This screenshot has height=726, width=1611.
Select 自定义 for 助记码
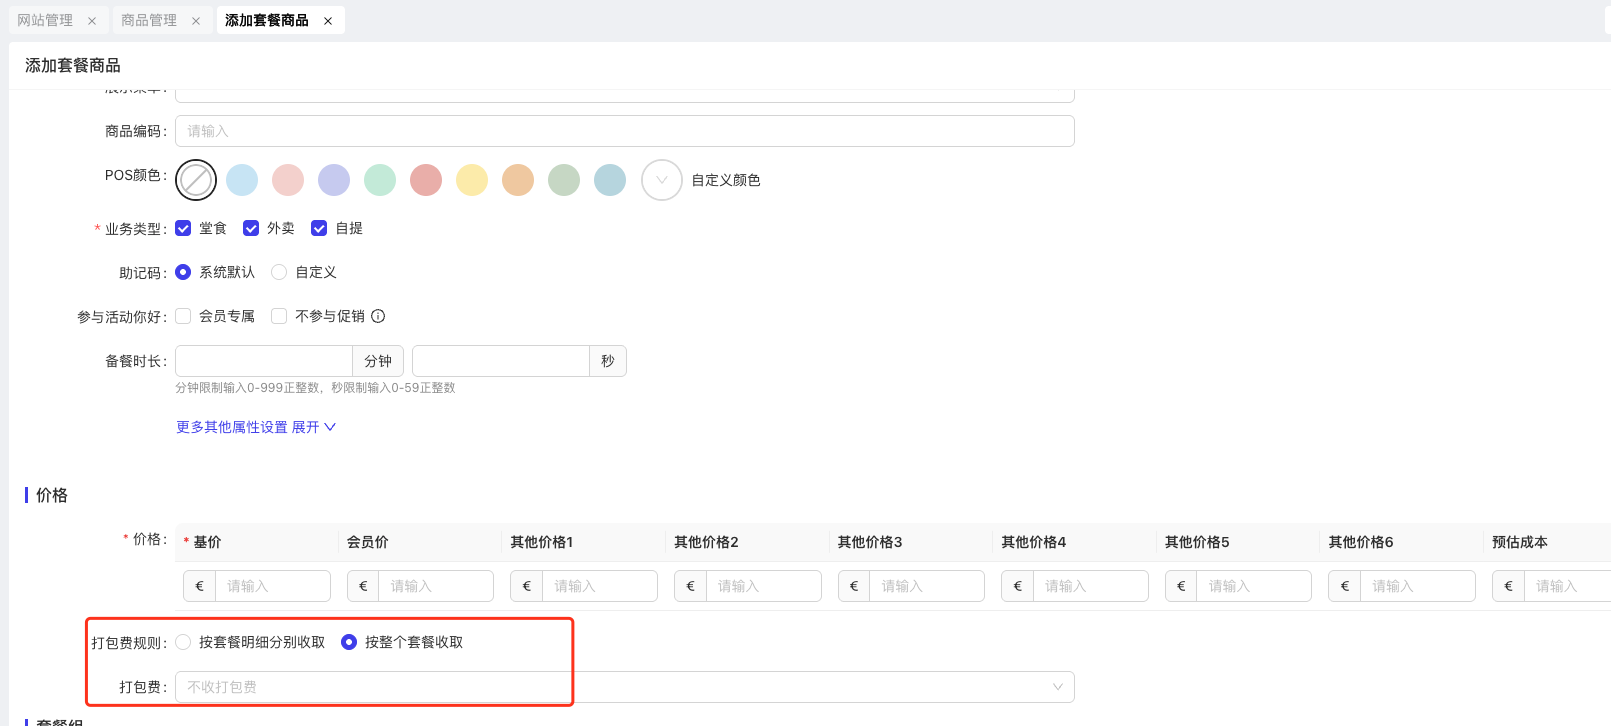tap(279, 272)
